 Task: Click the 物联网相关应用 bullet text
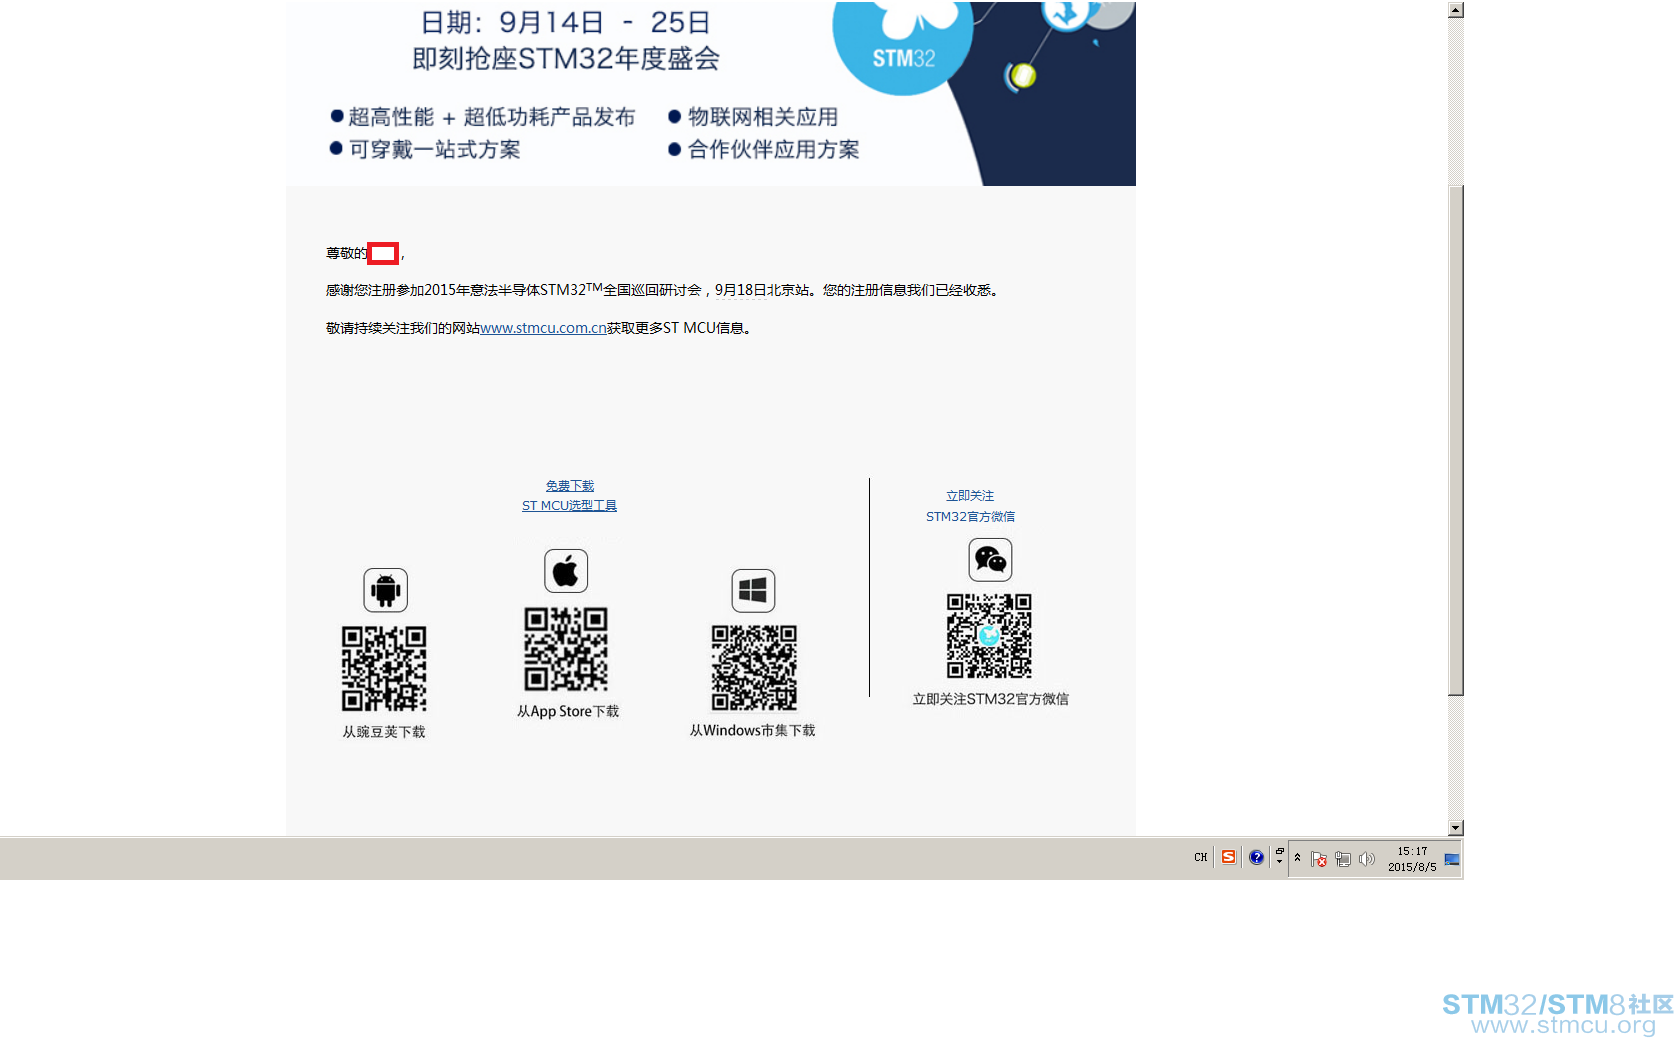(763, 117)
